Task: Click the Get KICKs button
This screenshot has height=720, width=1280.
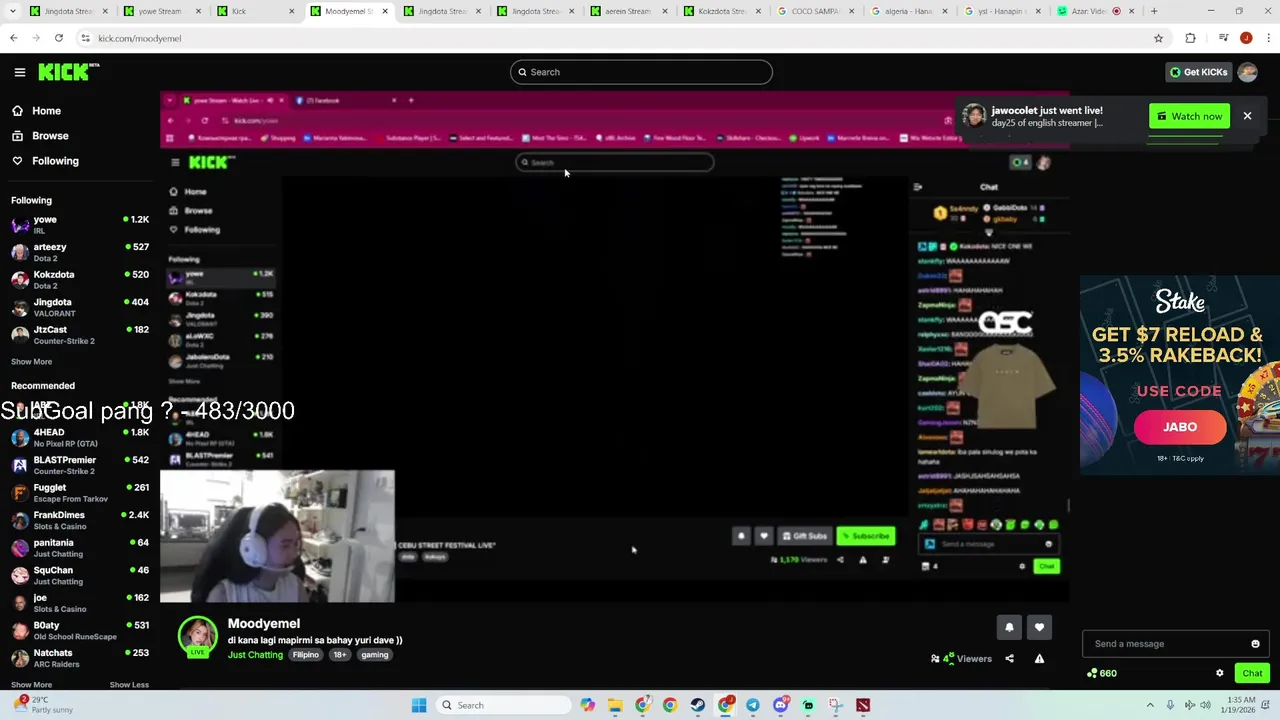Action: click(x=1198, y=72)
